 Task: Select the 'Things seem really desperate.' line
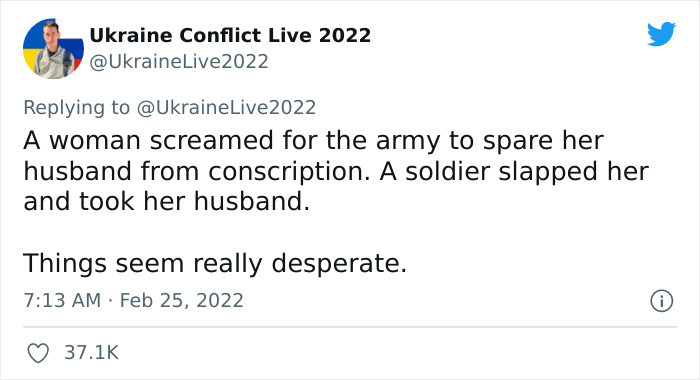pos(215,263)
